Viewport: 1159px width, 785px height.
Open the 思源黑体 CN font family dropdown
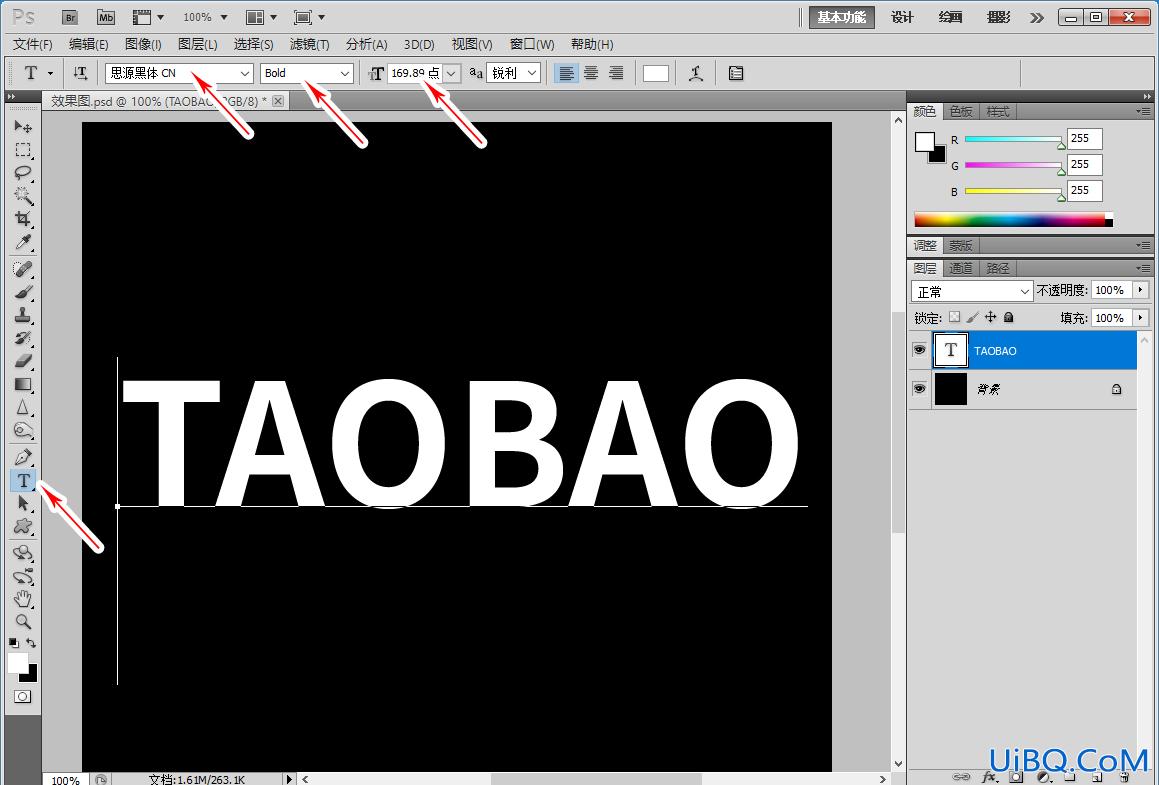pos(245,73)
